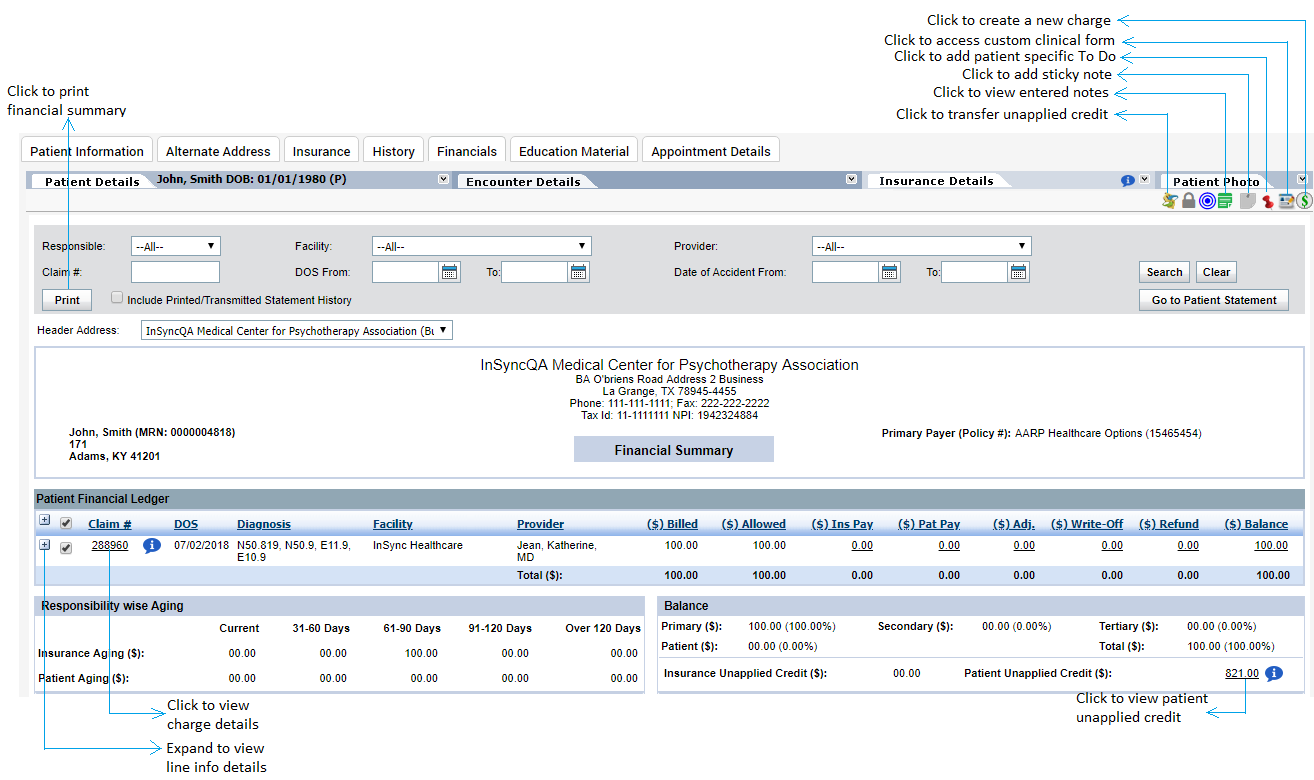Open the 821.00 patient unapplied credit link

[1241, 673]
